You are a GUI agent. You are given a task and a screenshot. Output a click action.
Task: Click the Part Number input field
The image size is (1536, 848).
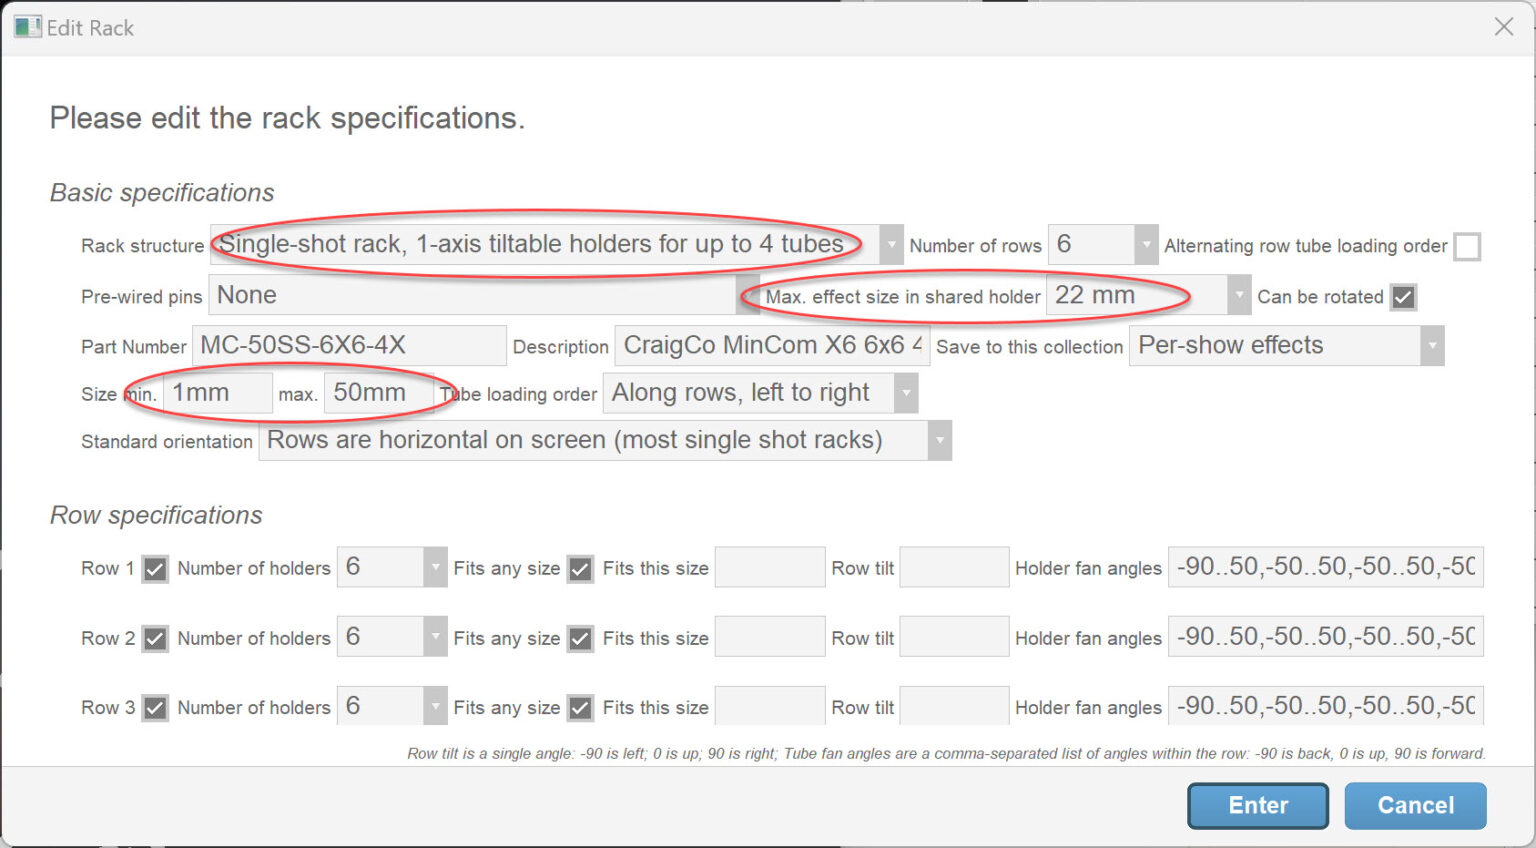(348, 346)
